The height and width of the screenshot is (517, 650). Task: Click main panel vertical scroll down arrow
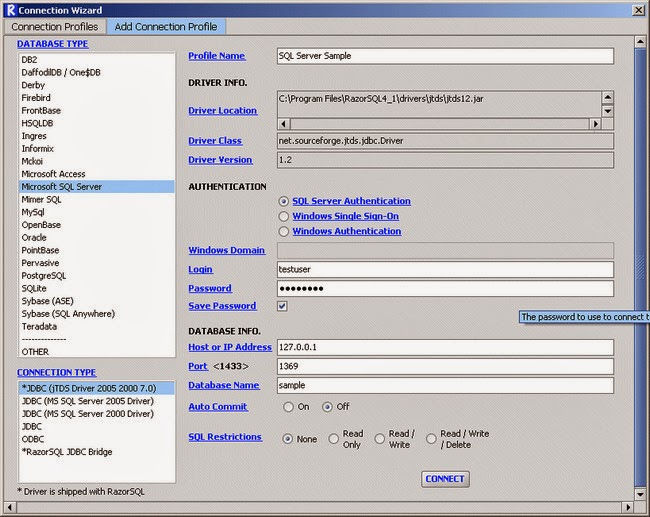(640, 495)
